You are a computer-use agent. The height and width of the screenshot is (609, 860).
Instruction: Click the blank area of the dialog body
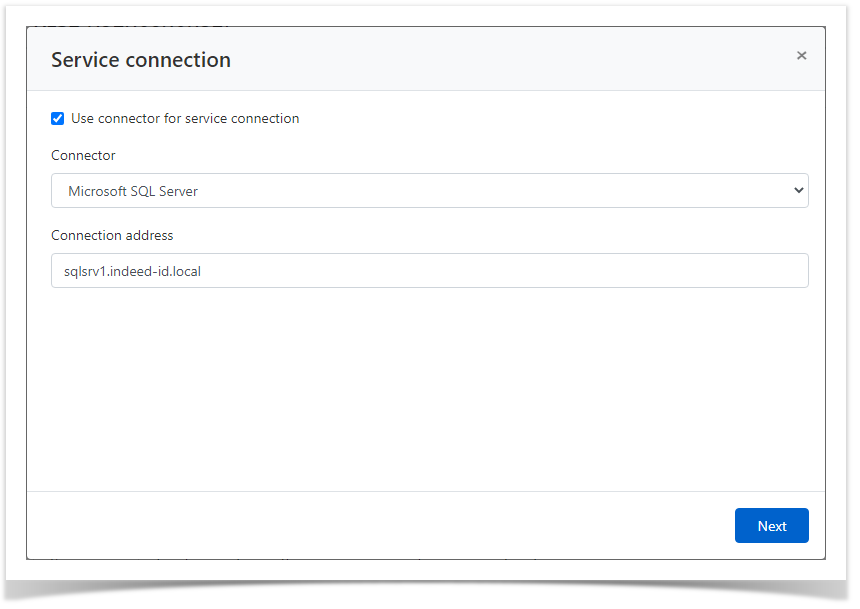[x=426, y=390]
